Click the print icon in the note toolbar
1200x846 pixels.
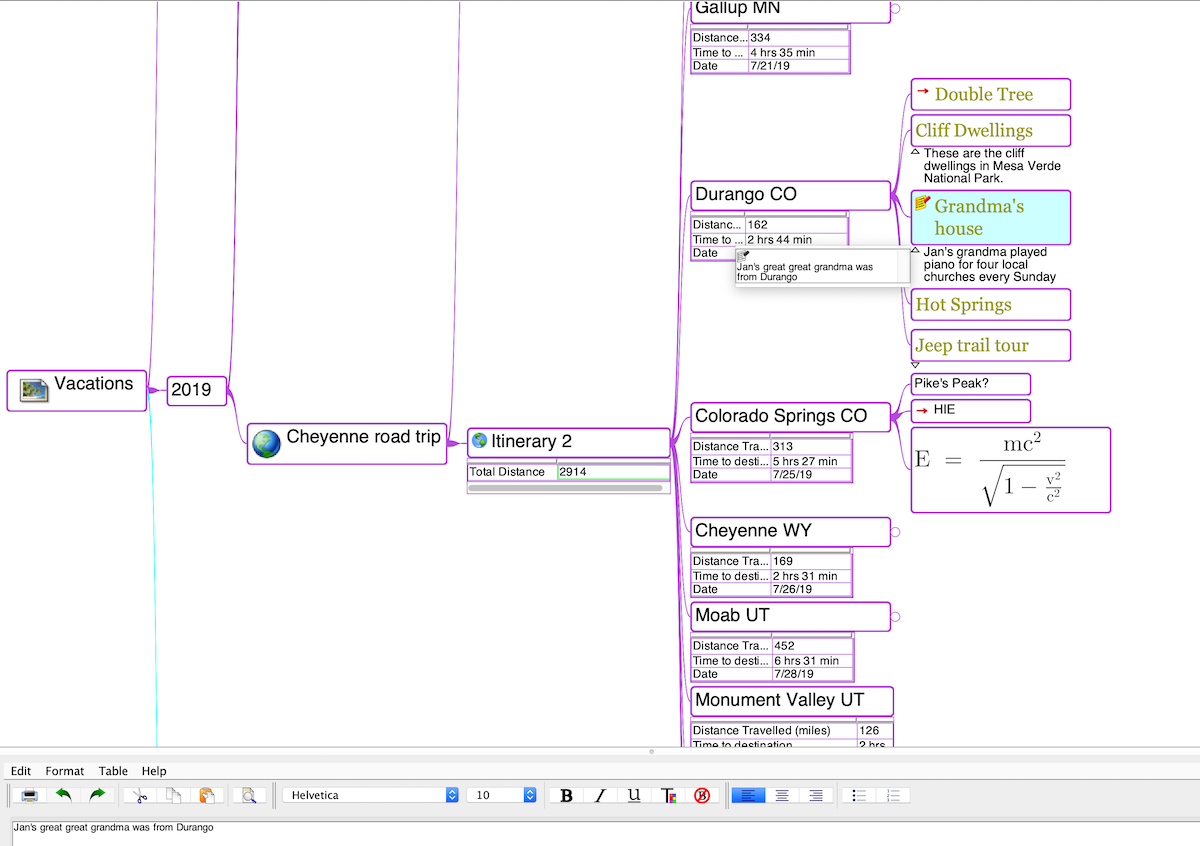[x=30, y=796]
